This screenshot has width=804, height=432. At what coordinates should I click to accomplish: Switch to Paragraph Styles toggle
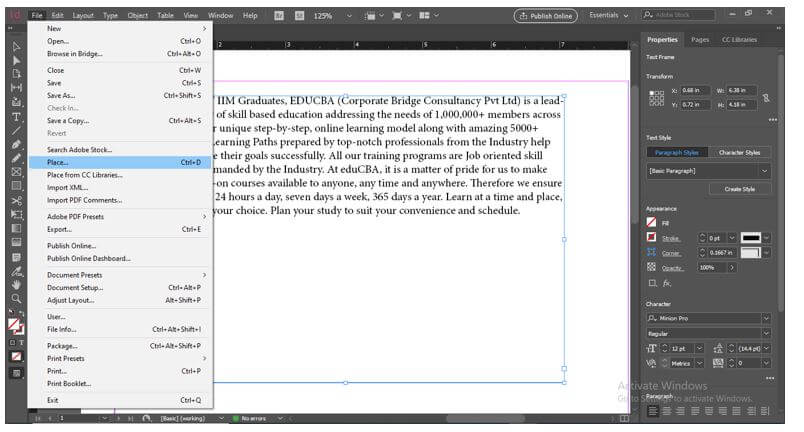pyautogui.click(x=677, y=153)
